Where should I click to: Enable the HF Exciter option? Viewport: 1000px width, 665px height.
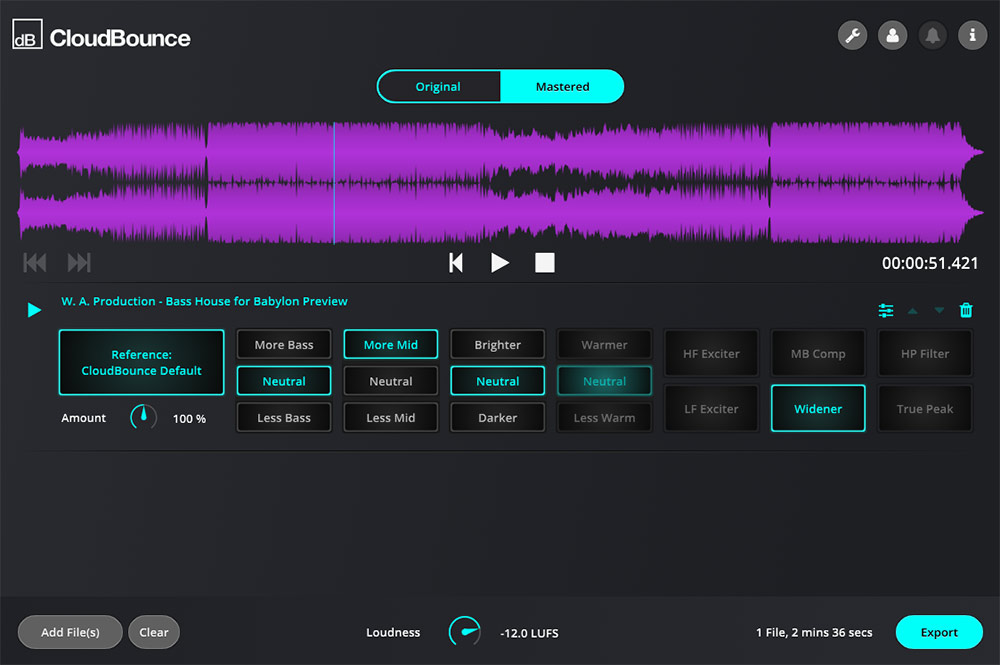coord(711,354)
